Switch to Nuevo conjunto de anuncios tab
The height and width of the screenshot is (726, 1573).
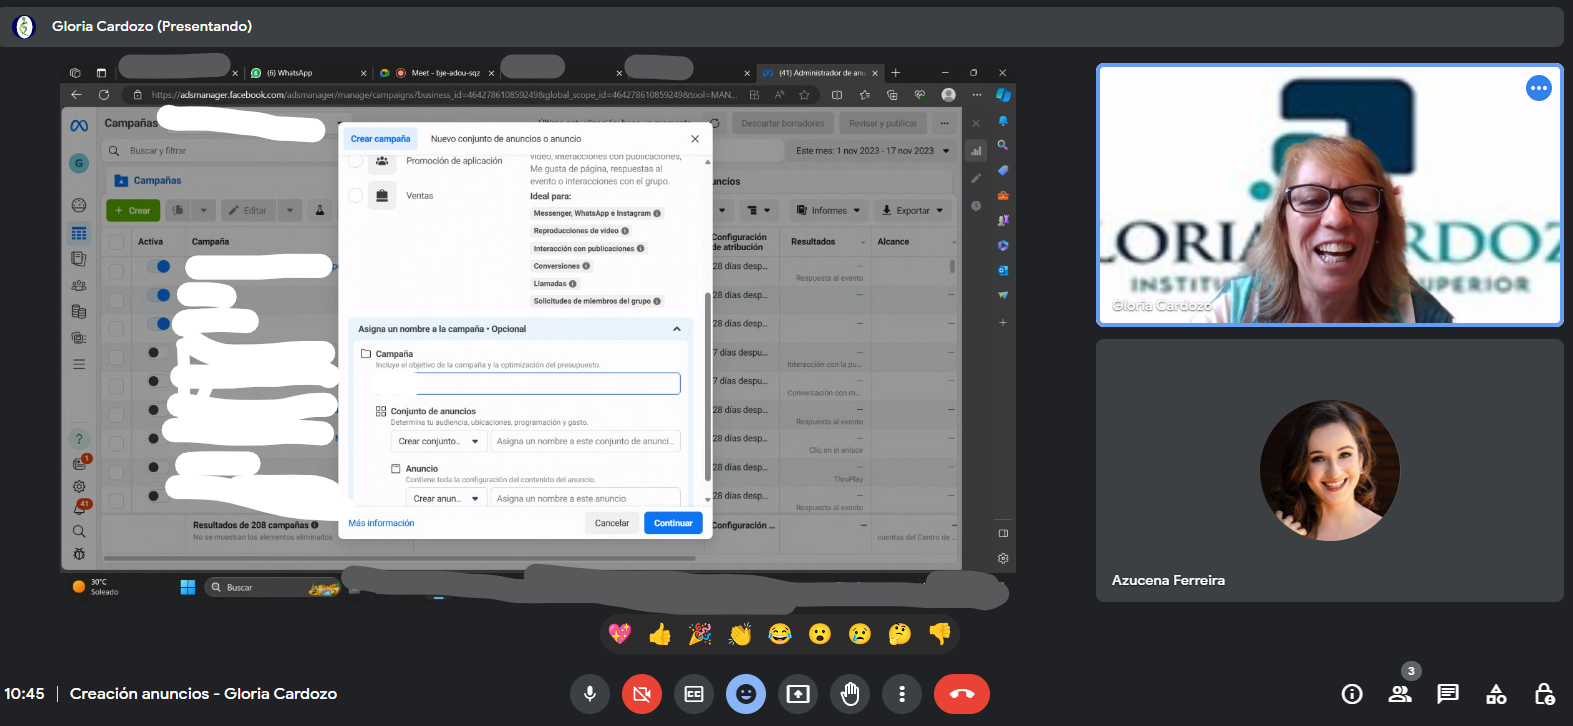click(505, 139)
